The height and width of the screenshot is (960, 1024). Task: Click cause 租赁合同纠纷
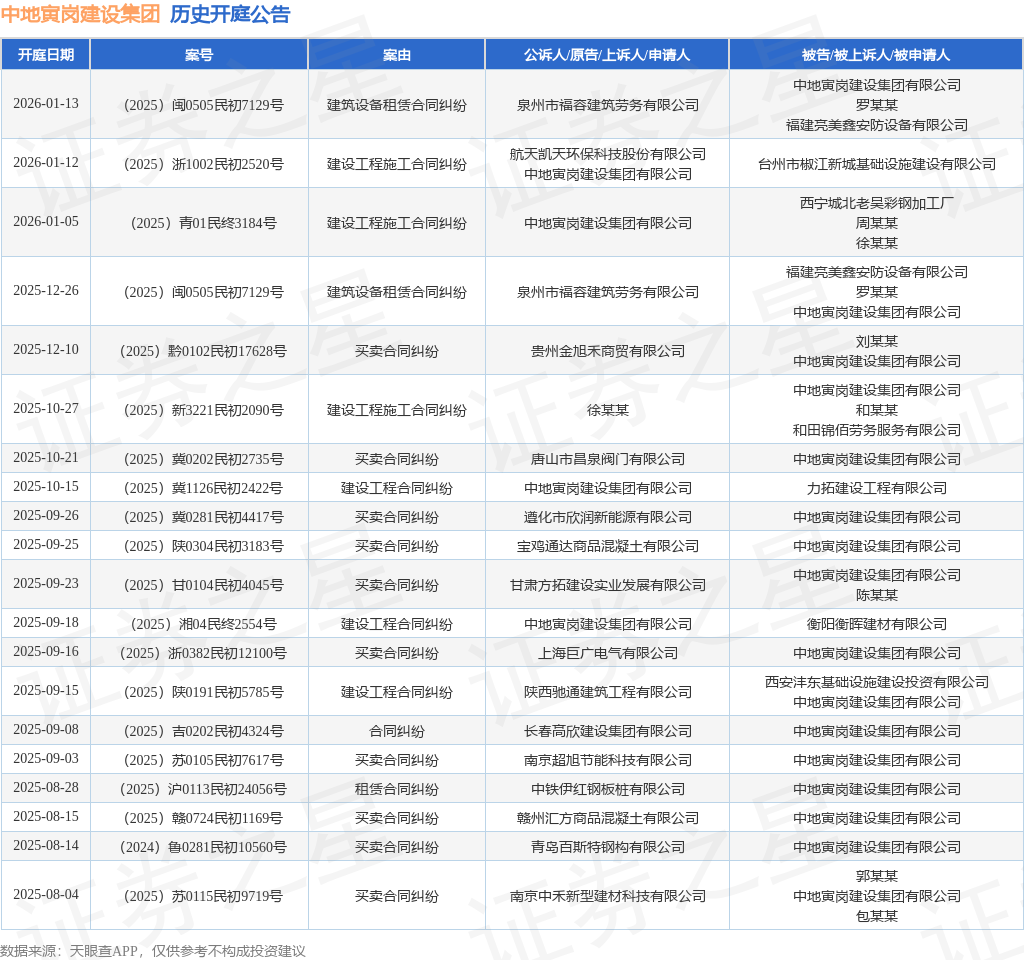[396, 790]
